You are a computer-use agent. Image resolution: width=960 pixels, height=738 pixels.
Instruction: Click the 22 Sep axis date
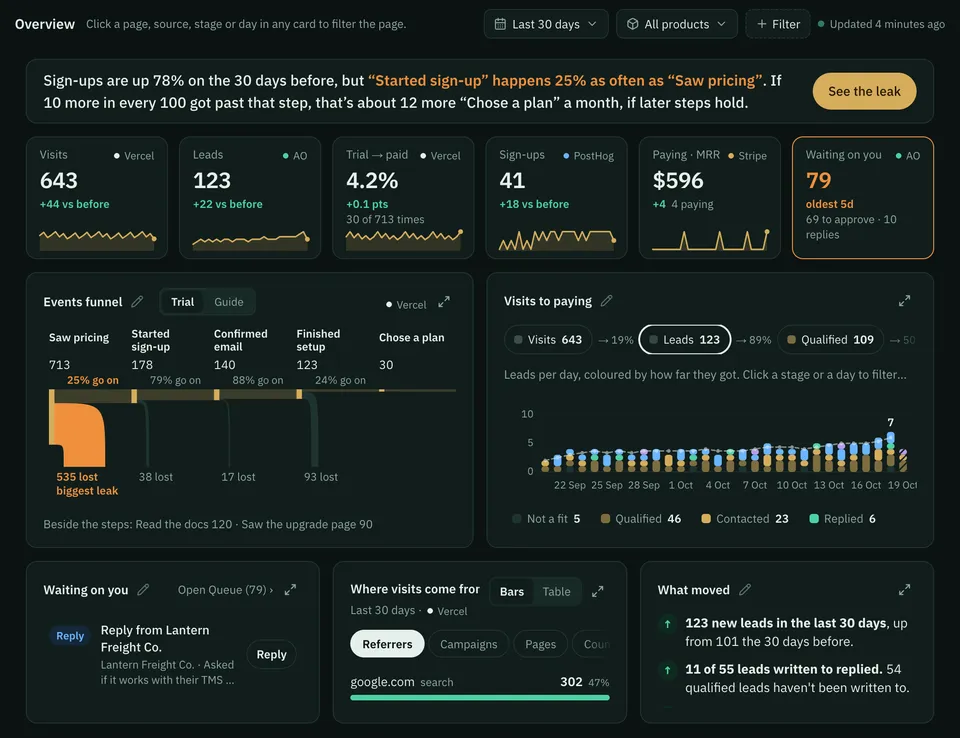coord(569,485)
